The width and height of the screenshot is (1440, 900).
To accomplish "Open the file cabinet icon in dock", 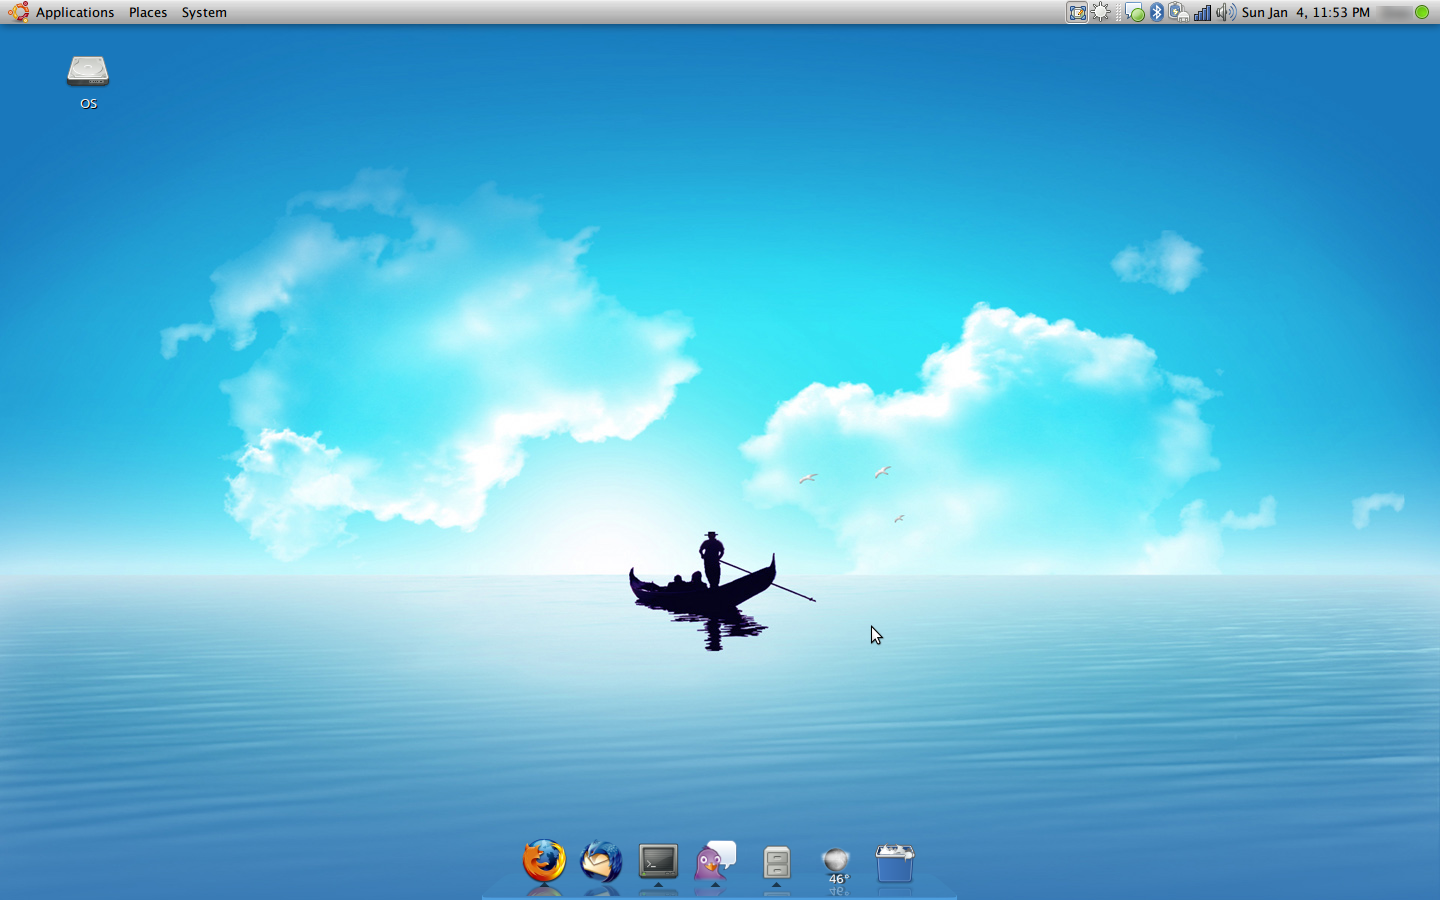I will pos(777,862).
